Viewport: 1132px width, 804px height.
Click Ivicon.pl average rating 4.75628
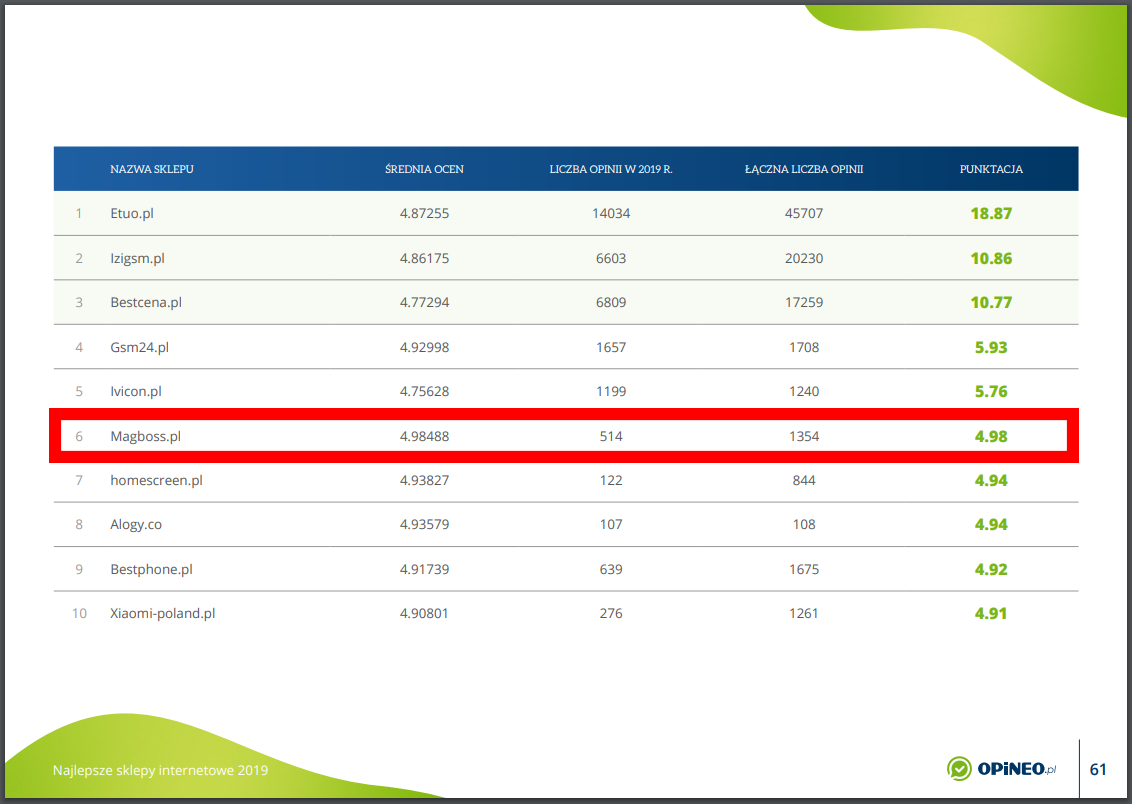(424, 391)
